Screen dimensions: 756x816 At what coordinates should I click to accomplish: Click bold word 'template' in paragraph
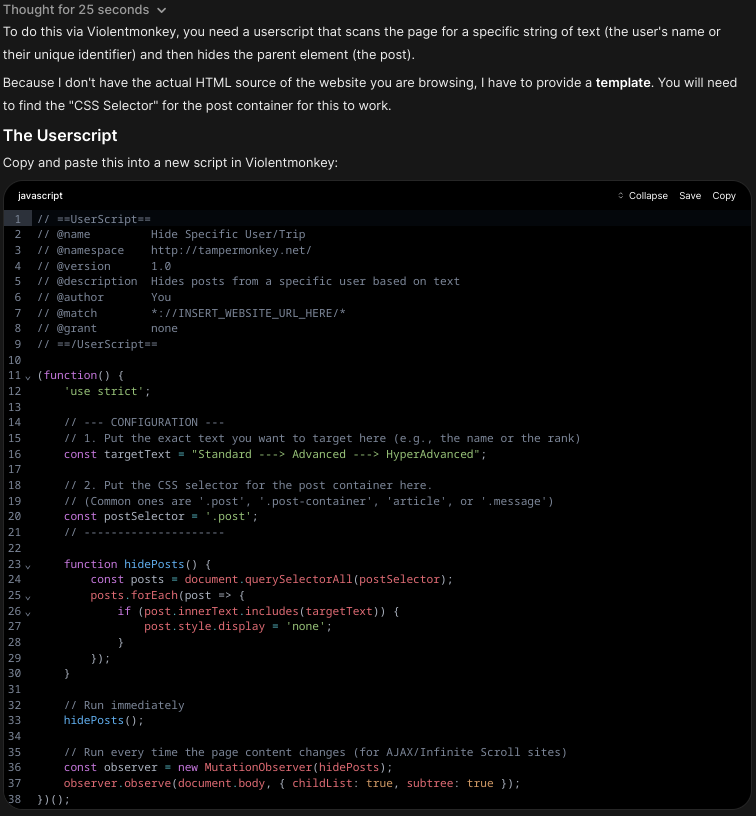(x=623, y=83)
